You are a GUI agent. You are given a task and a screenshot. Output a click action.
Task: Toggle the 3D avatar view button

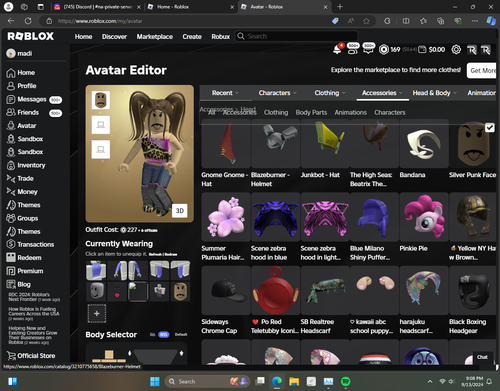(x=180, y=211)
